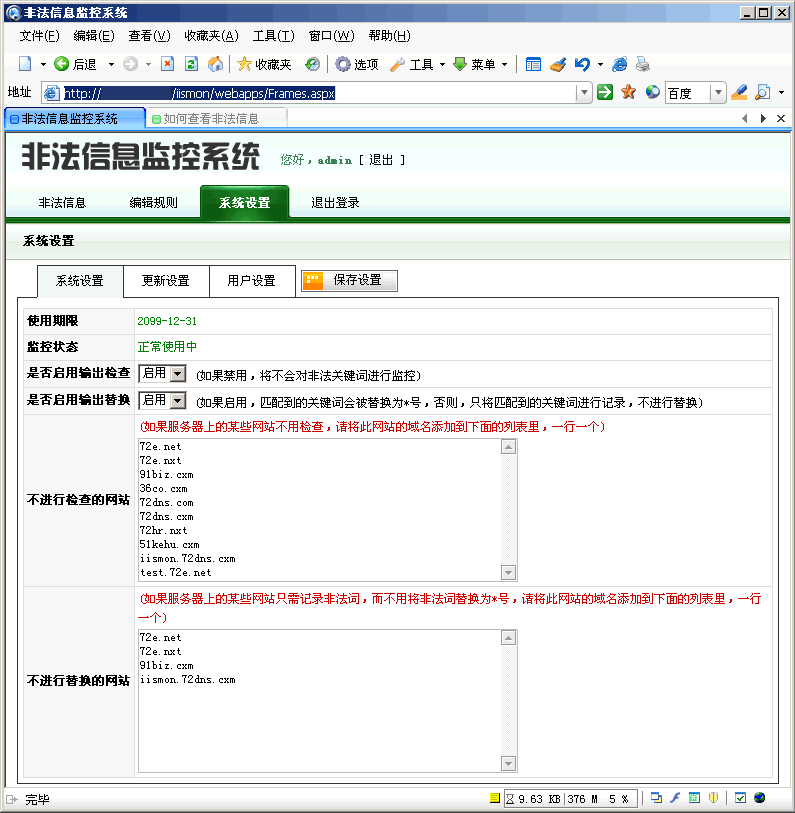The image size is (795, 813).
Task: Click the checkmark status bar icon
Action: tap(740, 798)
